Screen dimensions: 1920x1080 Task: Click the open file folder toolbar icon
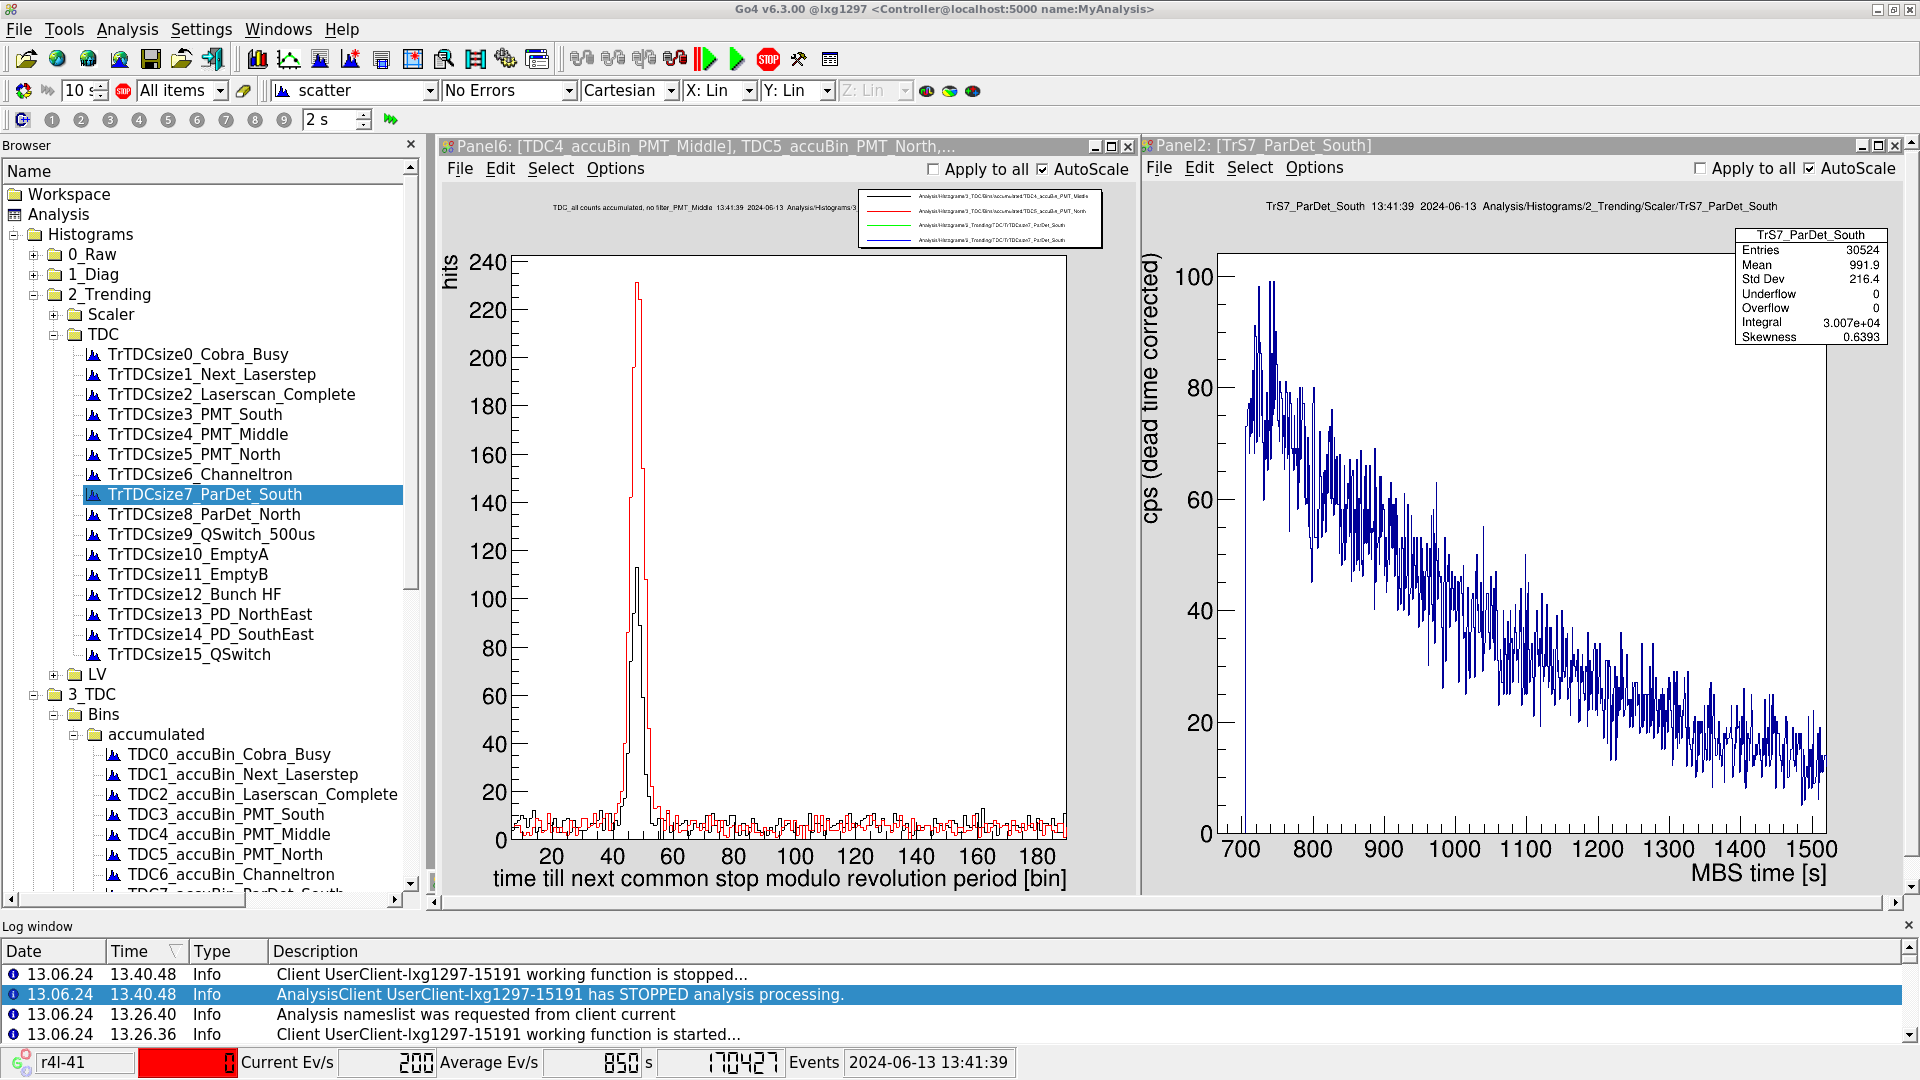coord(26,60)
